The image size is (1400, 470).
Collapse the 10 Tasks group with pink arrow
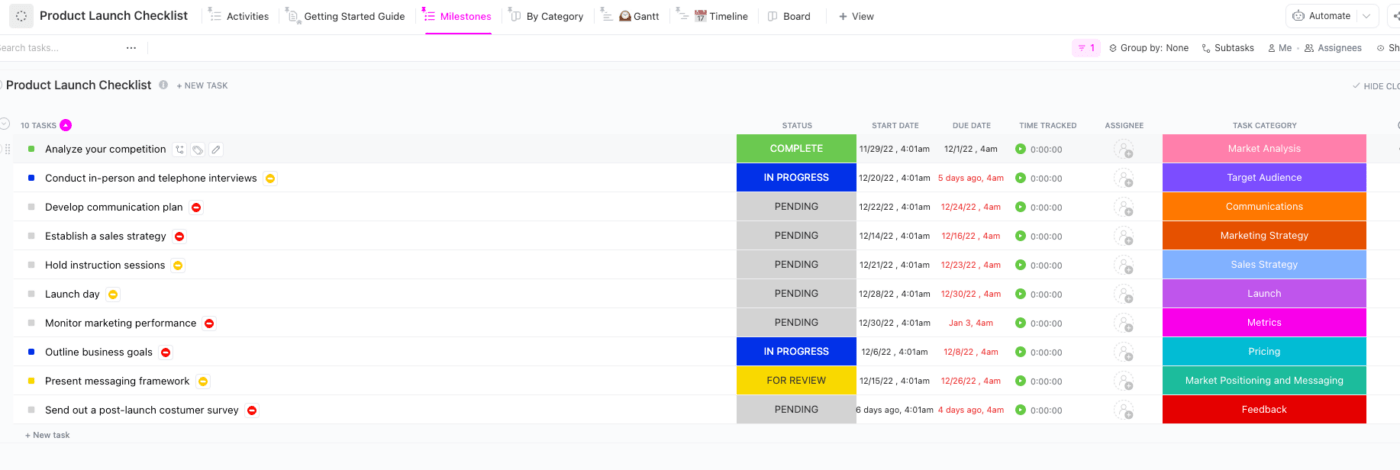click(66, 125)
